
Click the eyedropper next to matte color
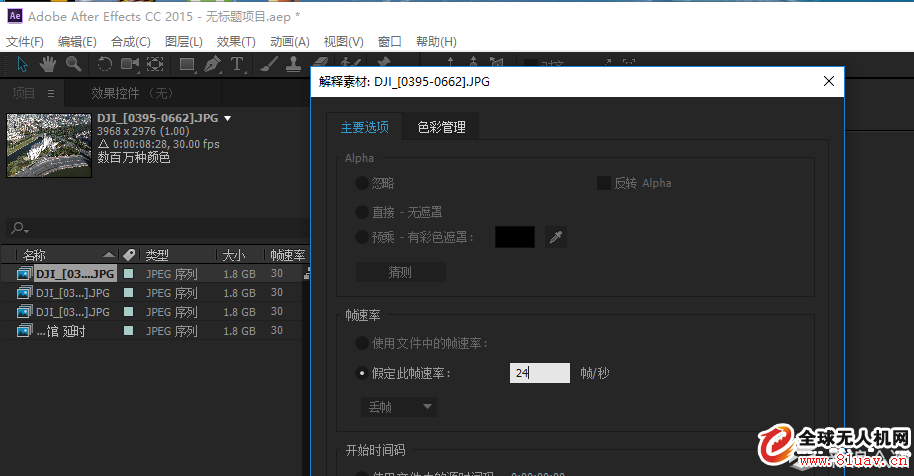pyautogui.click(x=556, y=237)
